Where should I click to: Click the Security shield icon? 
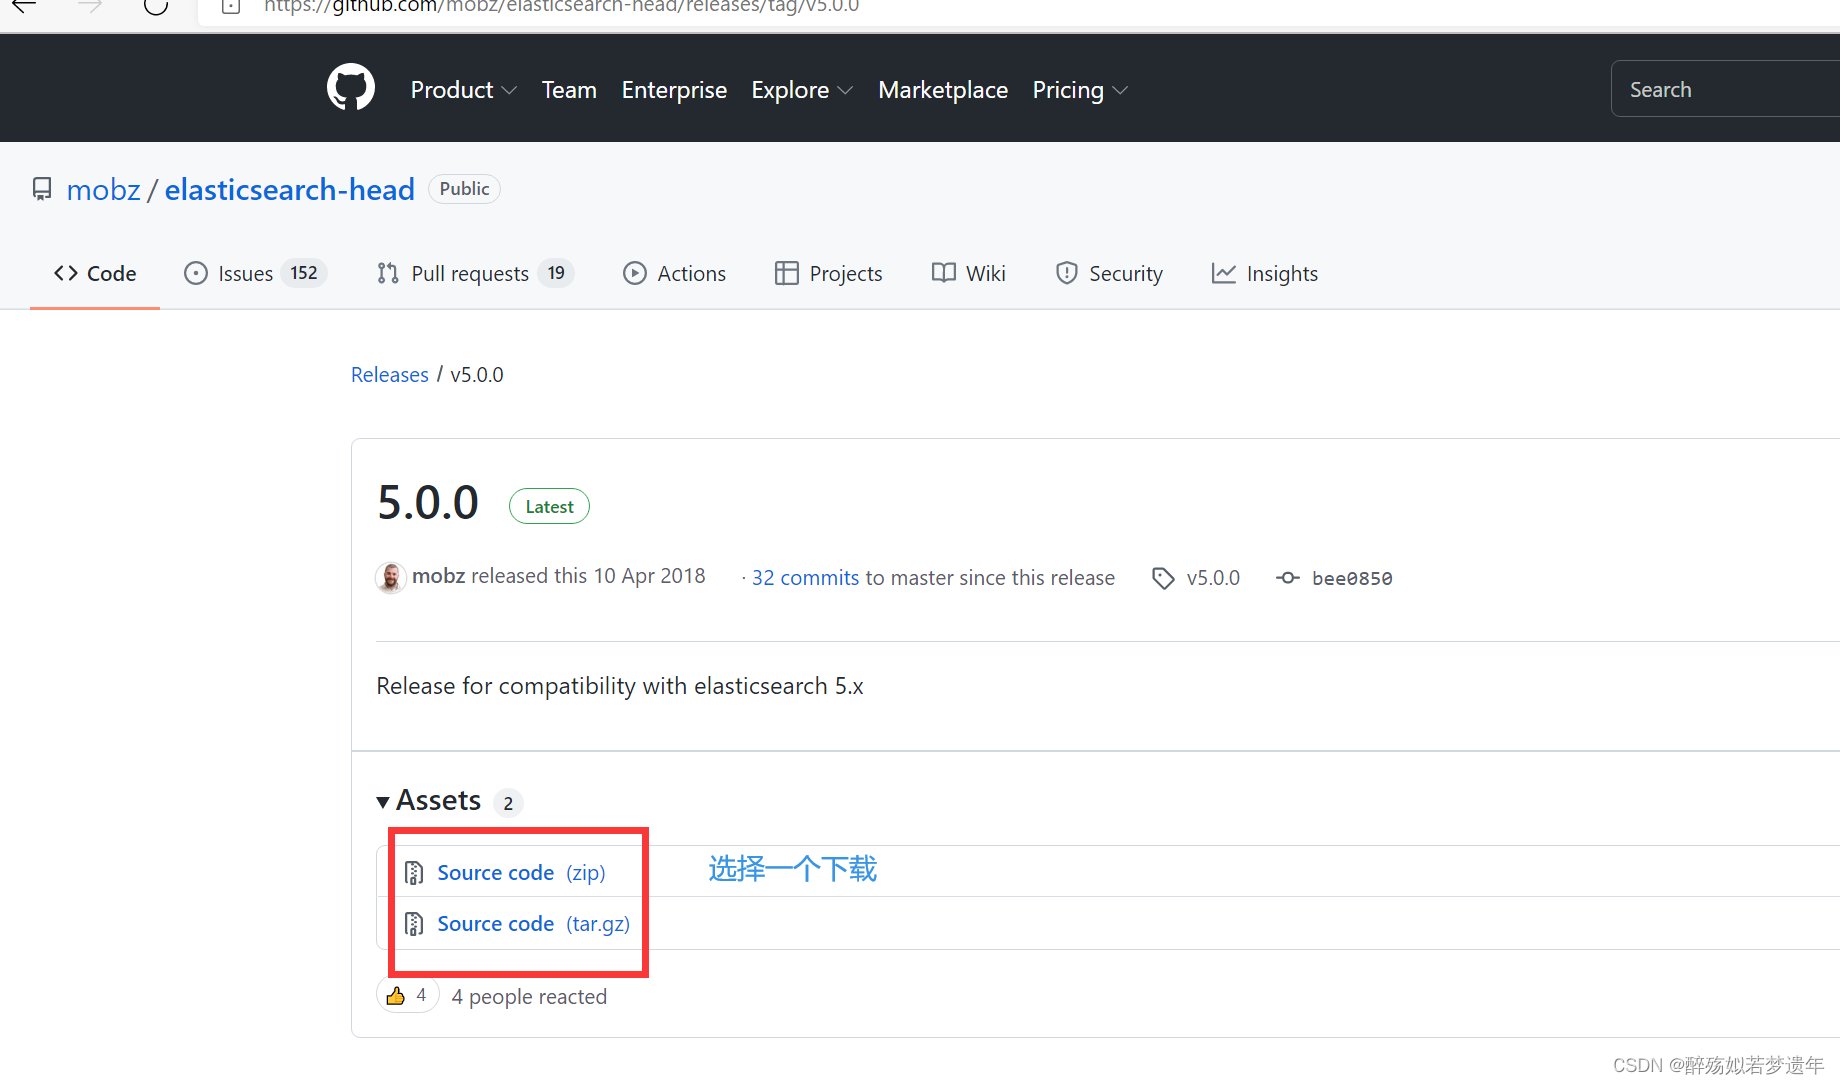point(1067,273)
